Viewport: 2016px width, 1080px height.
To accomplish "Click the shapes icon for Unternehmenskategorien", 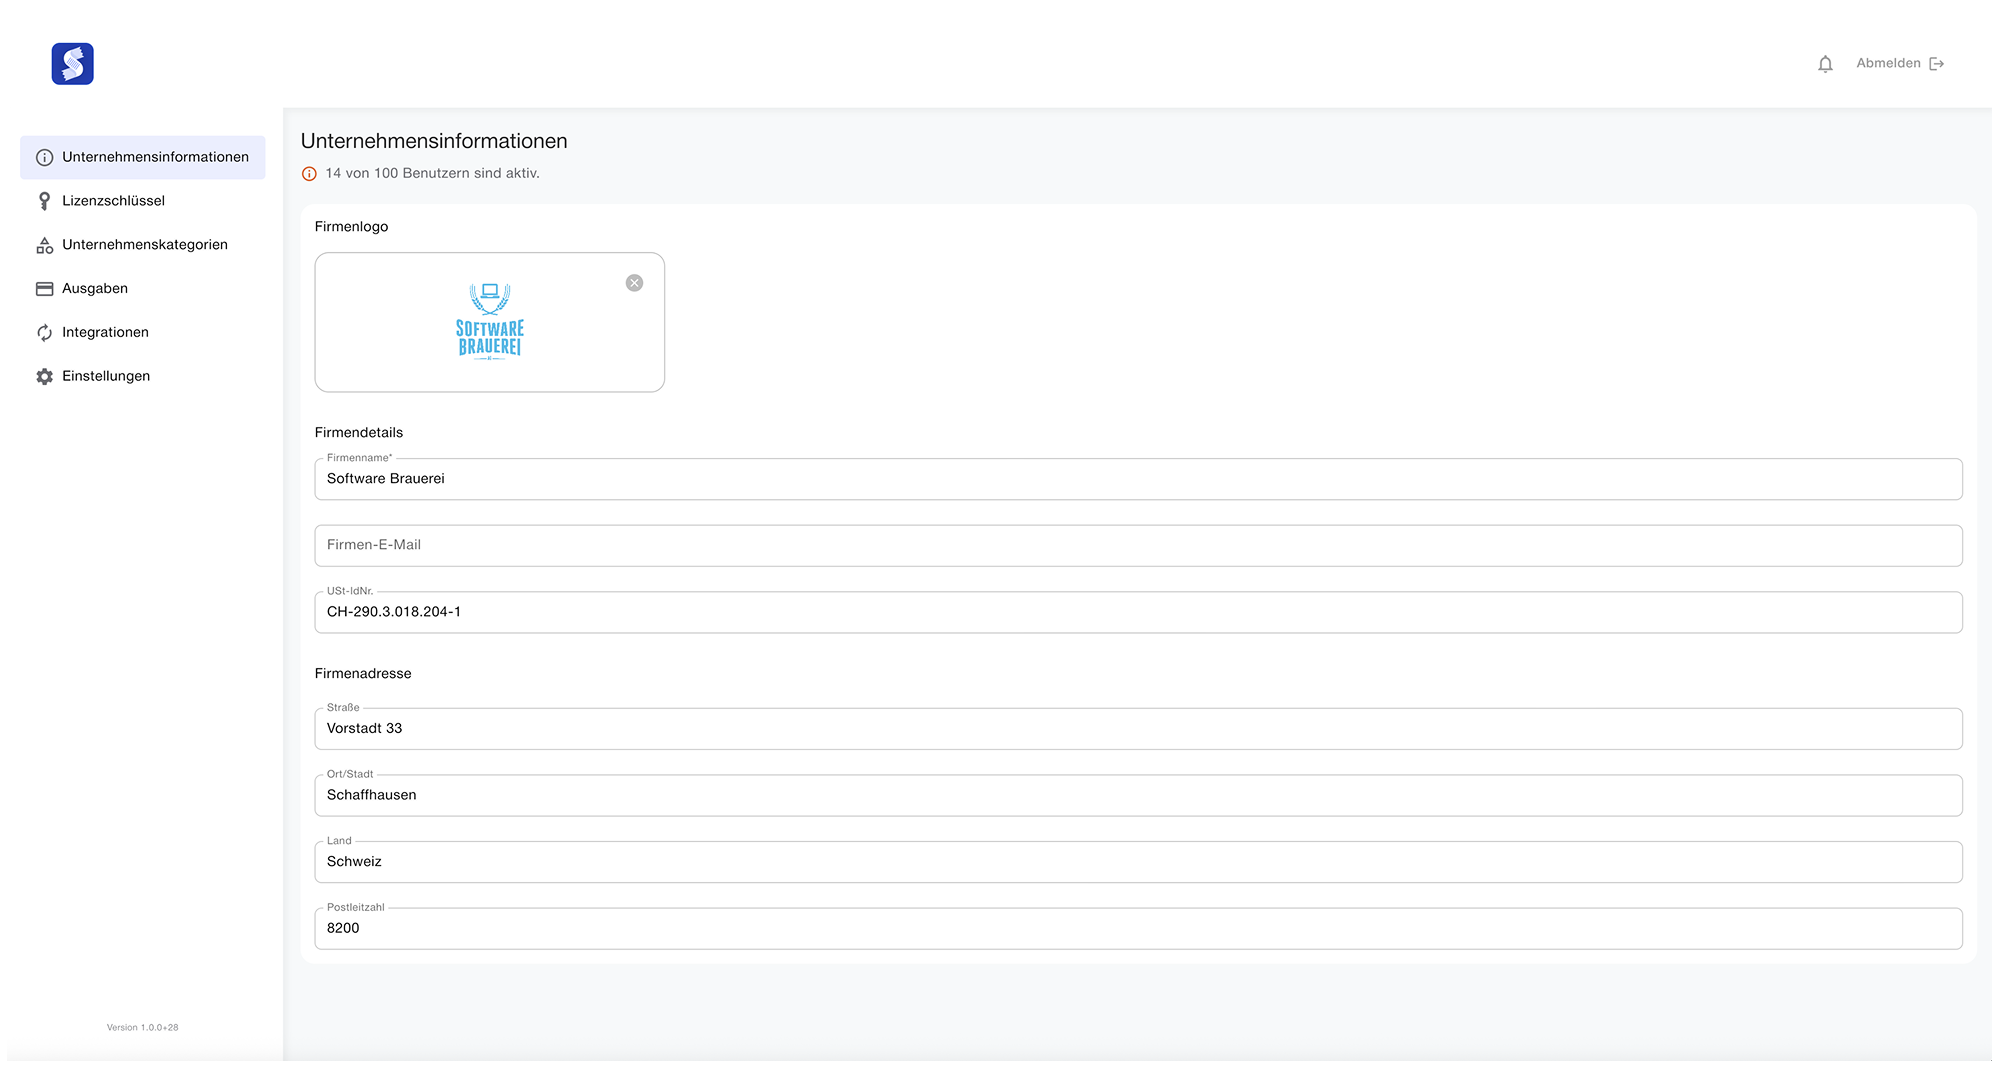I will click(x=44, y=245).
